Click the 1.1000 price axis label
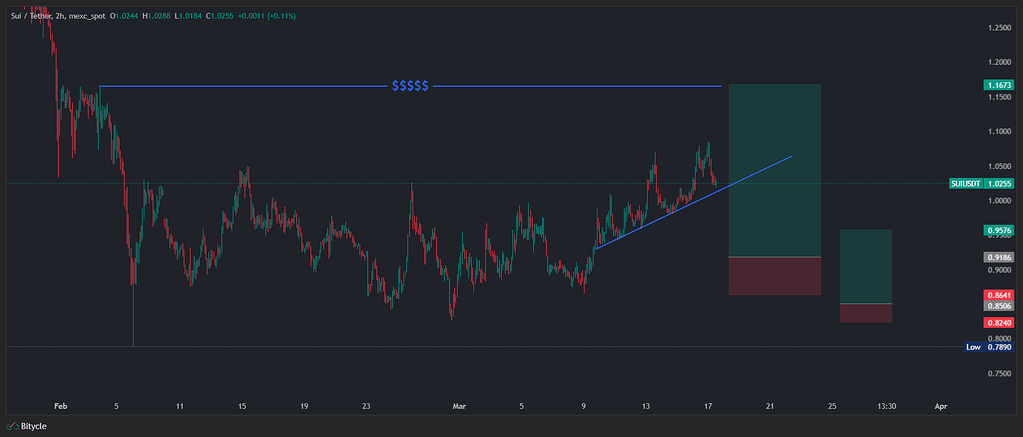1023x437 pixels. click(999, 132)
